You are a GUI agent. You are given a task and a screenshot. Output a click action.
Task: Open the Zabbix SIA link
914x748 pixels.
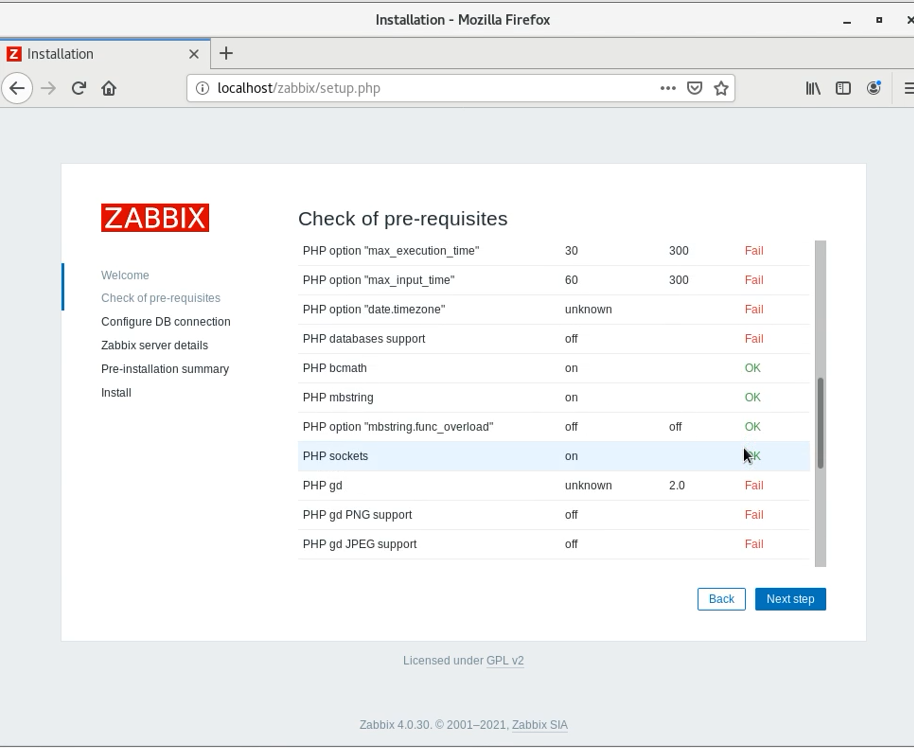539,725
